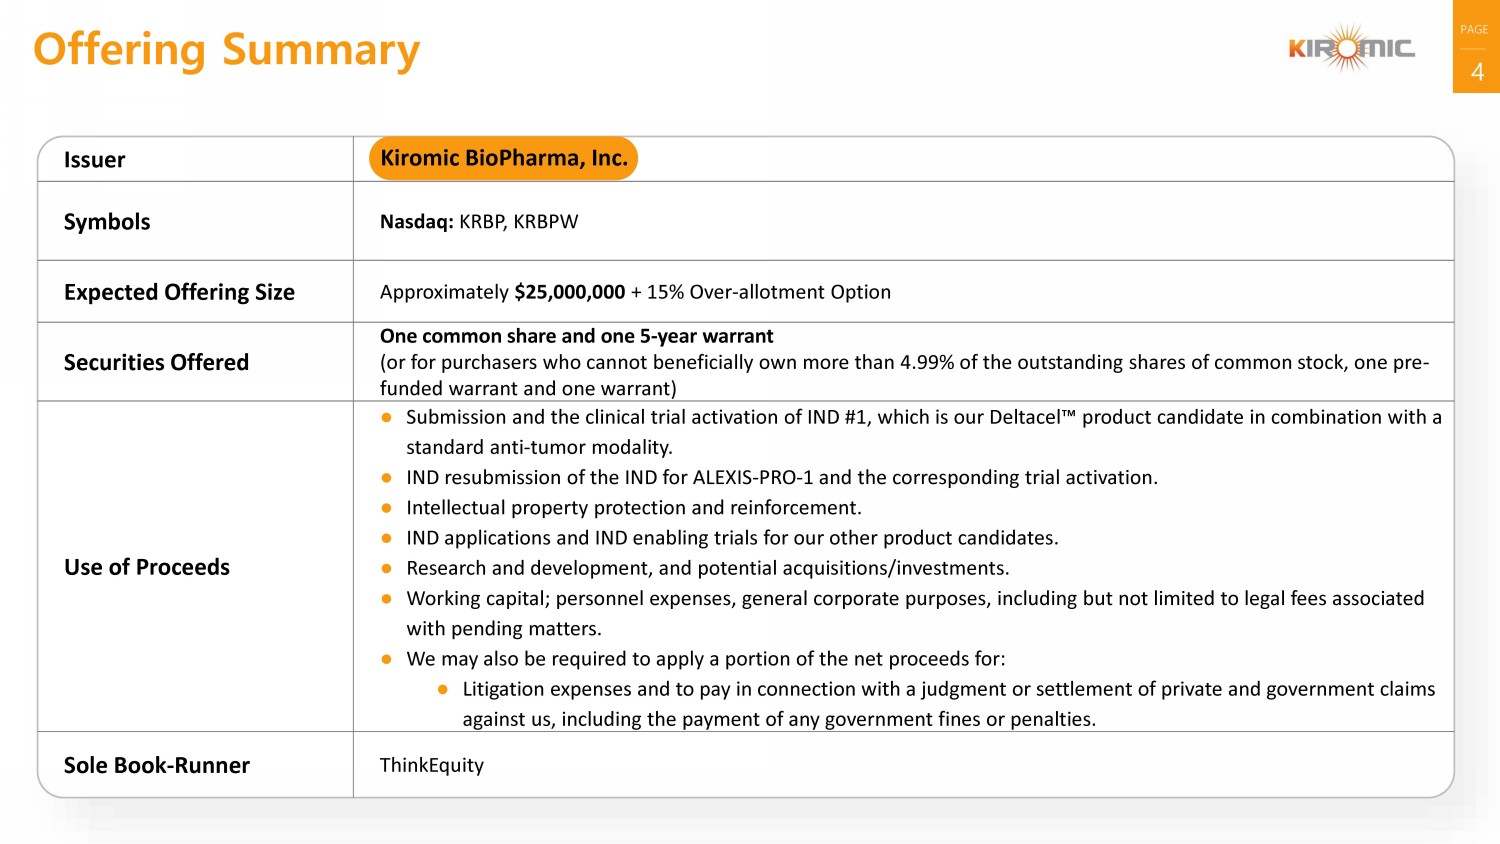Screen dimensions: 1500x844
Task: Click the bullet before IND applications line
Action: 387,538
